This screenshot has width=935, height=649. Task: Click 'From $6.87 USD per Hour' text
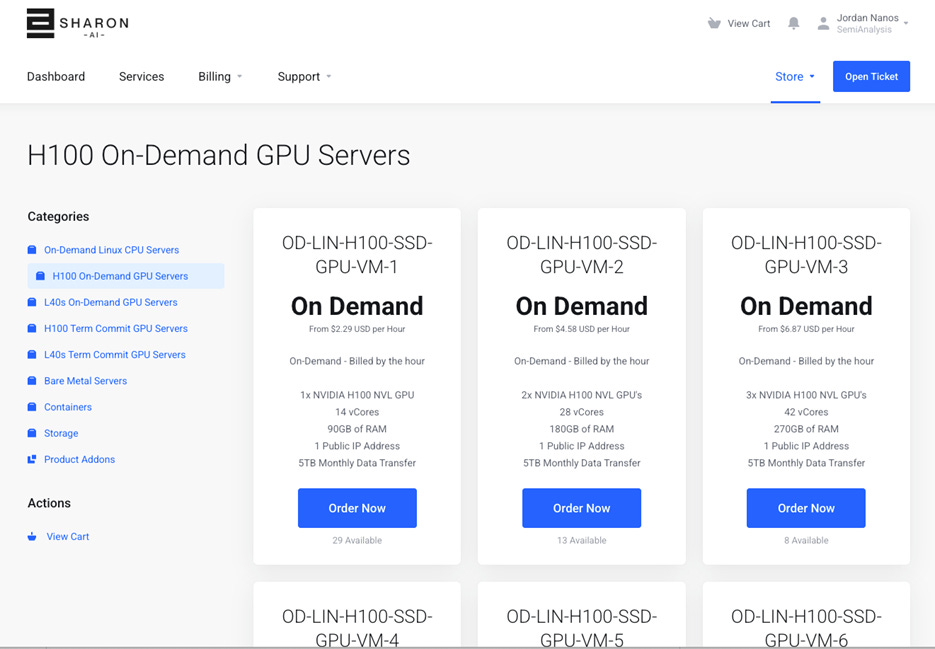point(806,329)
